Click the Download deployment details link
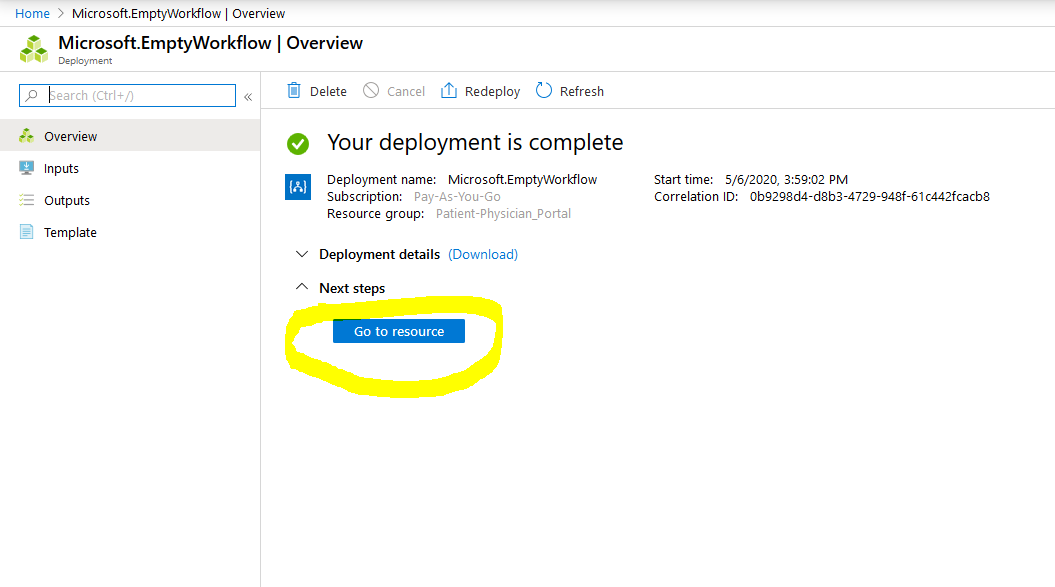Viewport: 1055px width, 587px height. coord(483,254)
